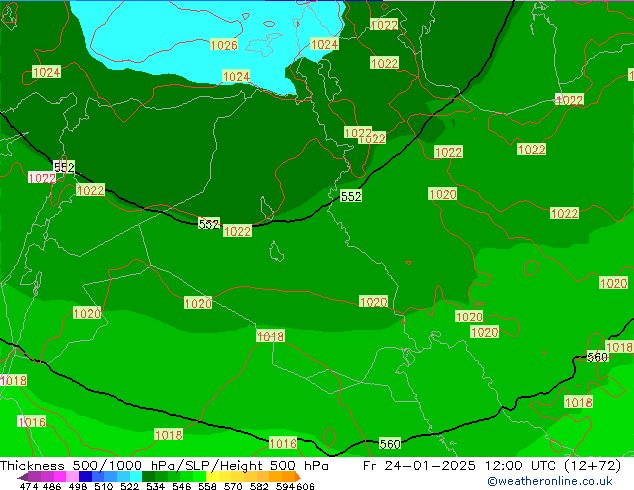The height and width of the screenshot is (490, 634).
Task: Click the 486 legend value
Action: (x=52, y=486)
